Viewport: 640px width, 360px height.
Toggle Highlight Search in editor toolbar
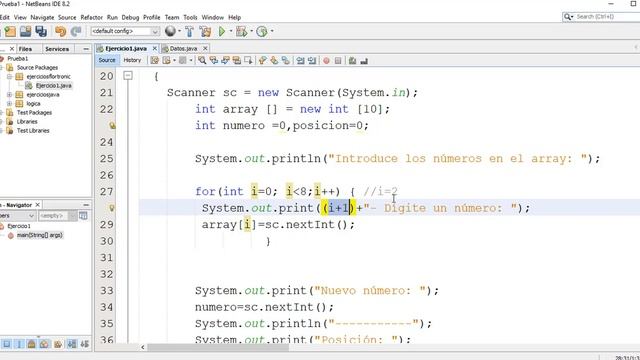click(236, 60)
